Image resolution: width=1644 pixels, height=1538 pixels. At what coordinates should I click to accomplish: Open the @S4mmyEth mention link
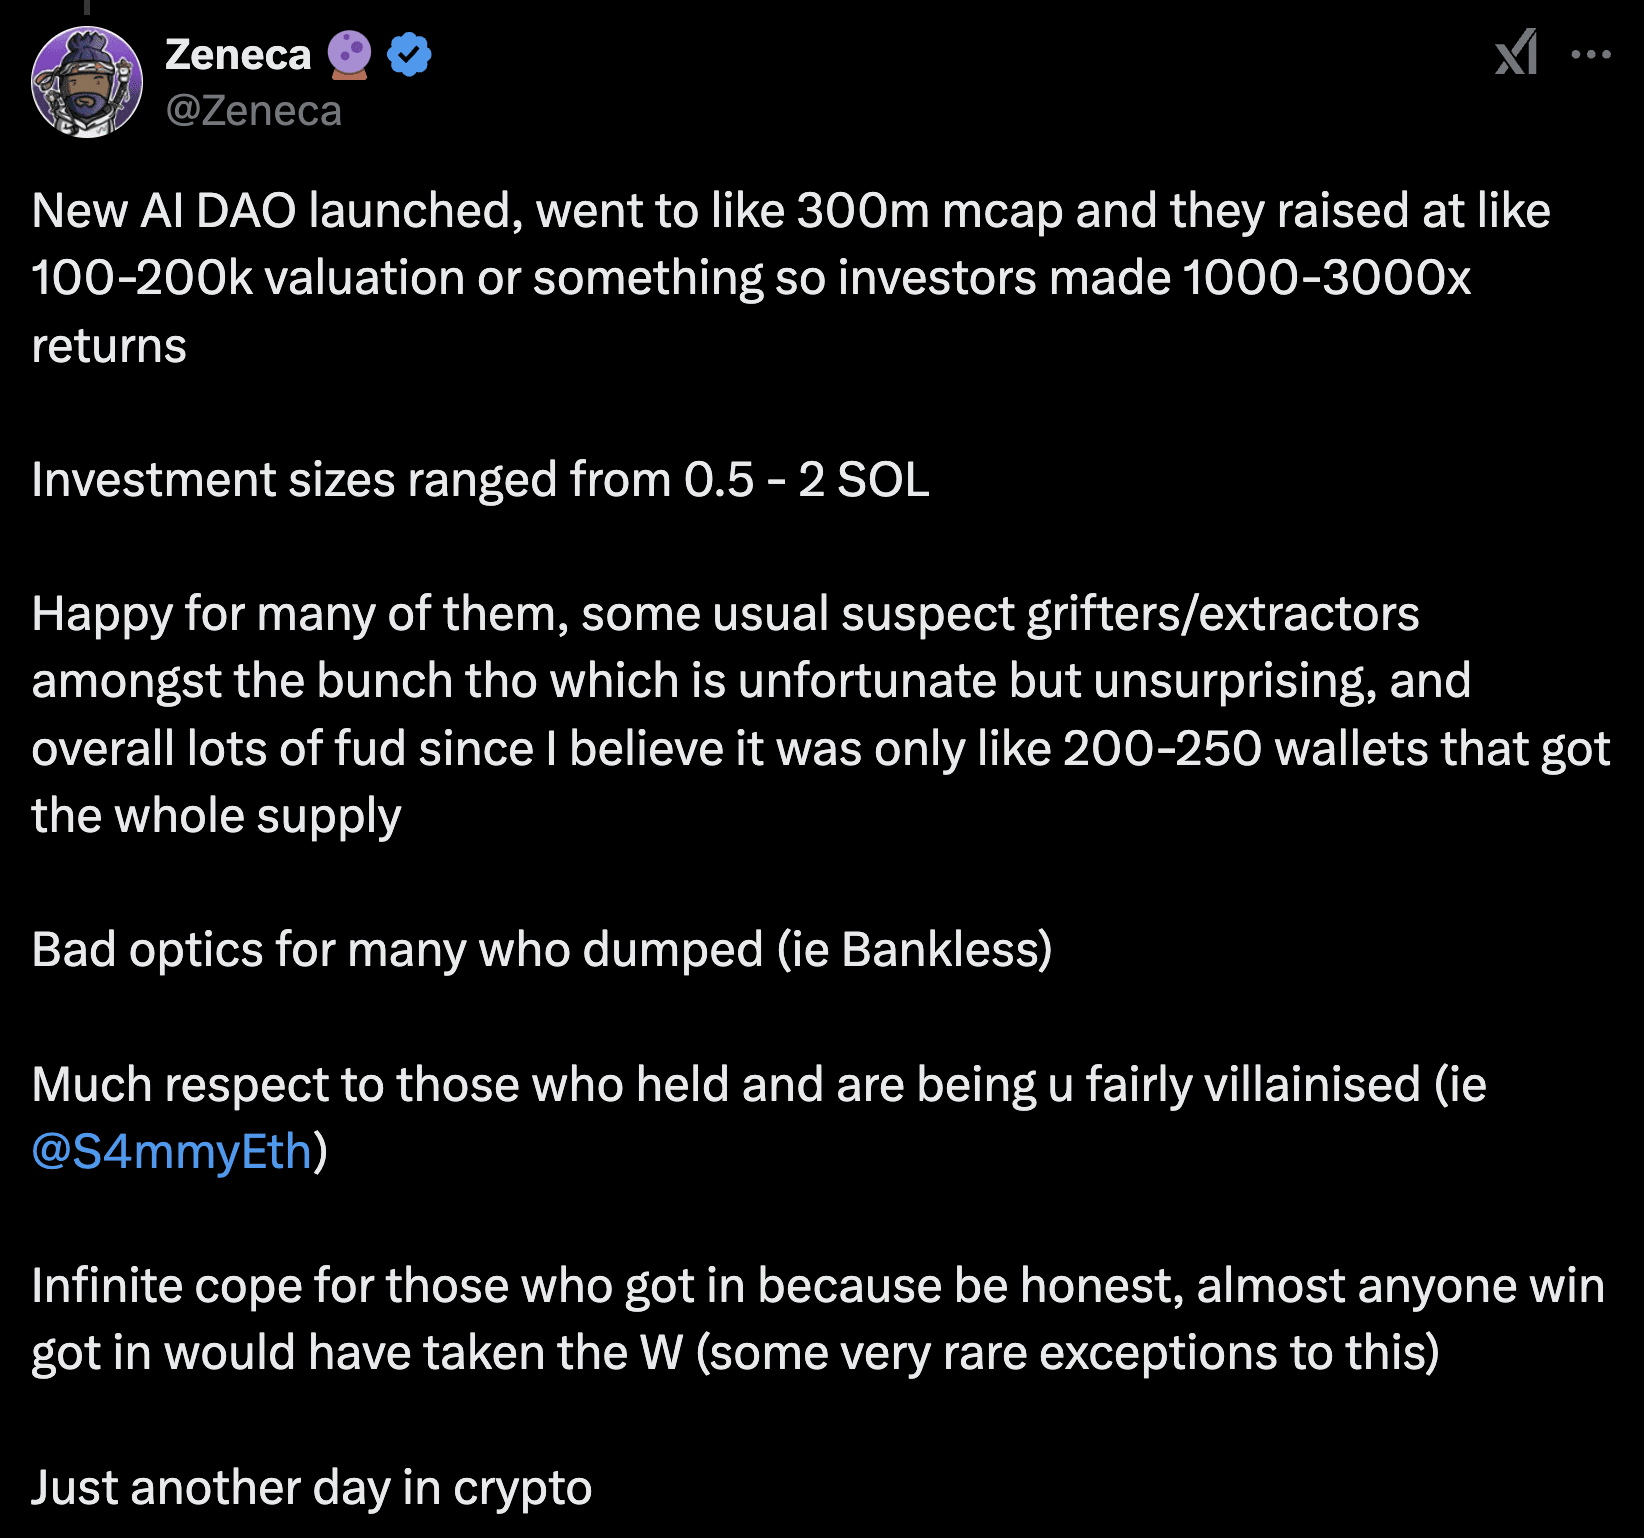pos(172,1152)
